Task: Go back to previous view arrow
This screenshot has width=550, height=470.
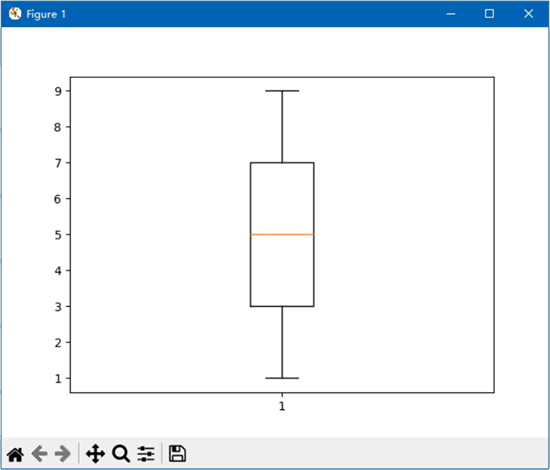Action: 39,454
